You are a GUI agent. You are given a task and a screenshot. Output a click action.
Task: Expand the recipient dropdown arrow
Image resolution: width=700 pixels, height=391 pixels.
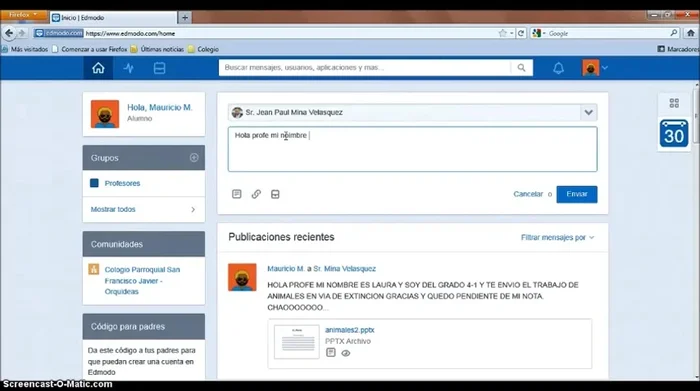click(x=588, y=112)
